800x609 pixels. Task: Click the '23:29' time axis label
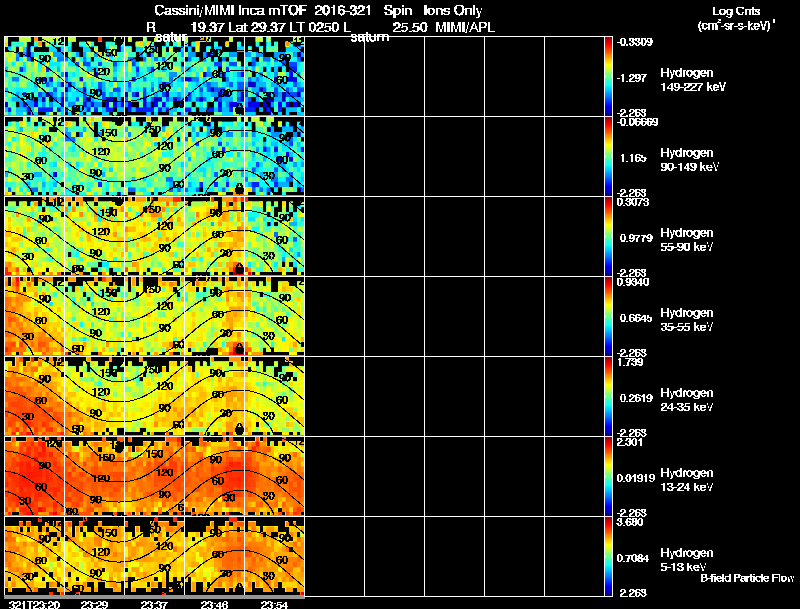pos(94,604)
